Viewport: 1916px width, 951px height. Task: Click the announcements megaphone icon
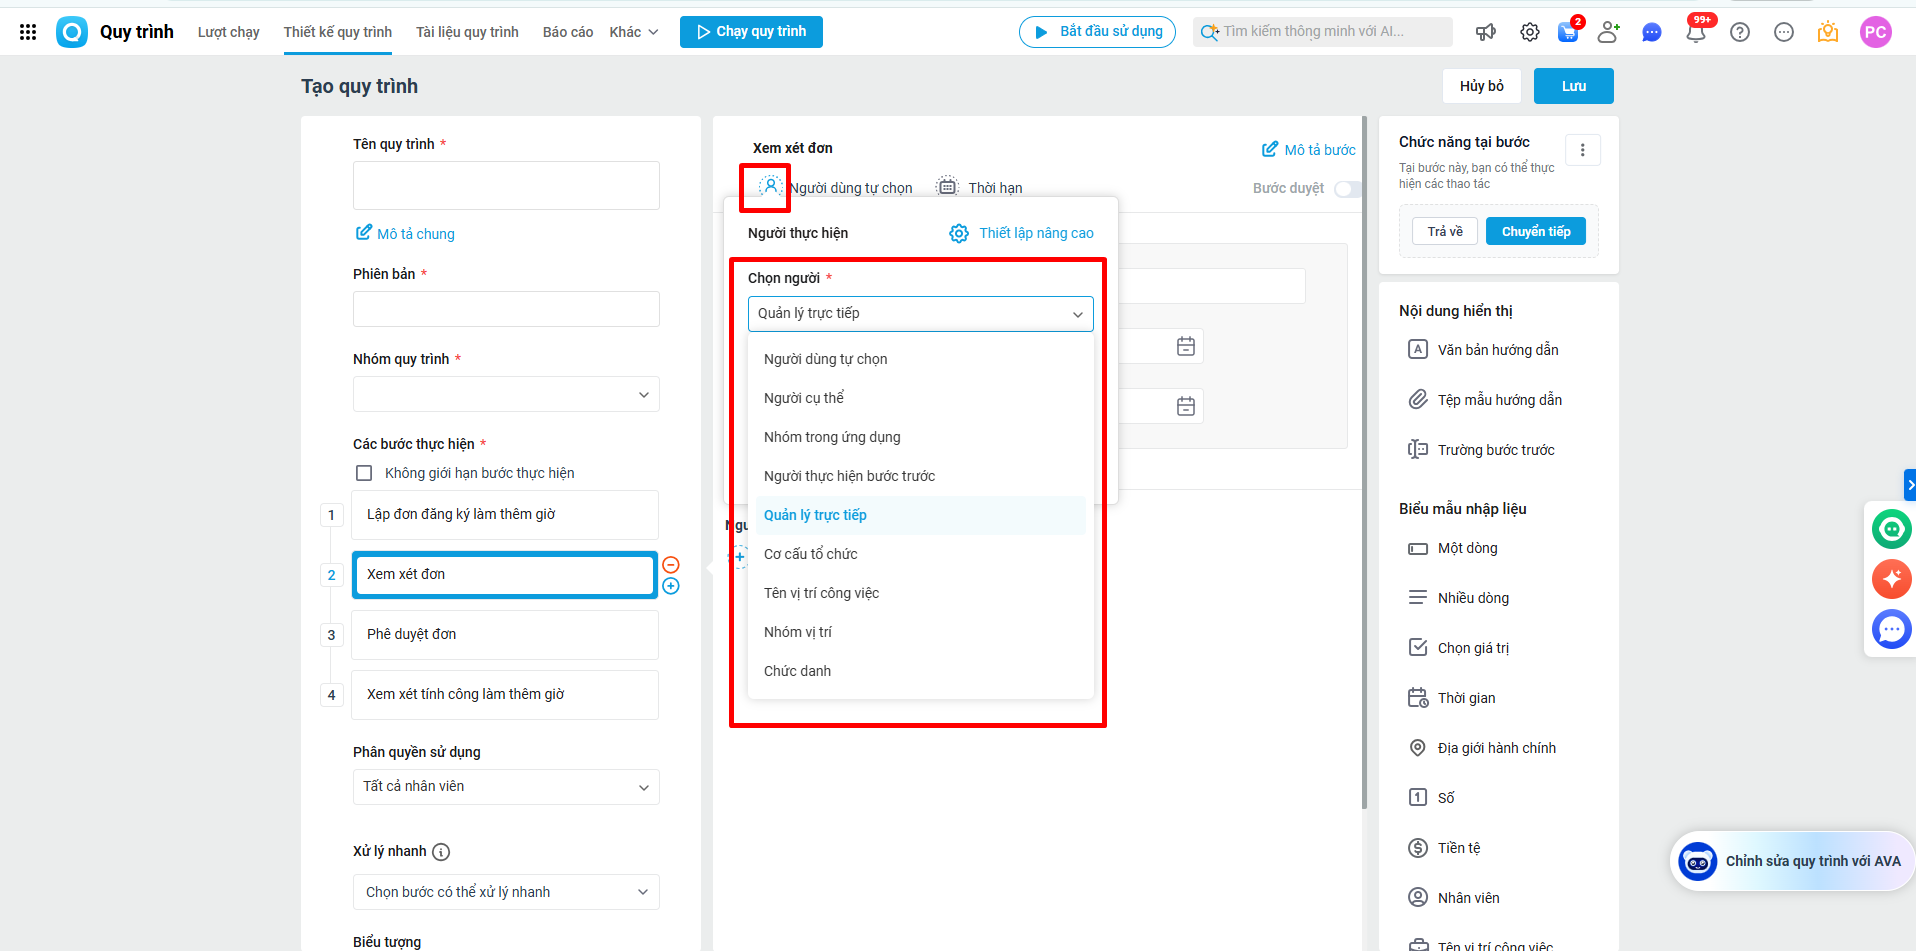click(1486, 32)
